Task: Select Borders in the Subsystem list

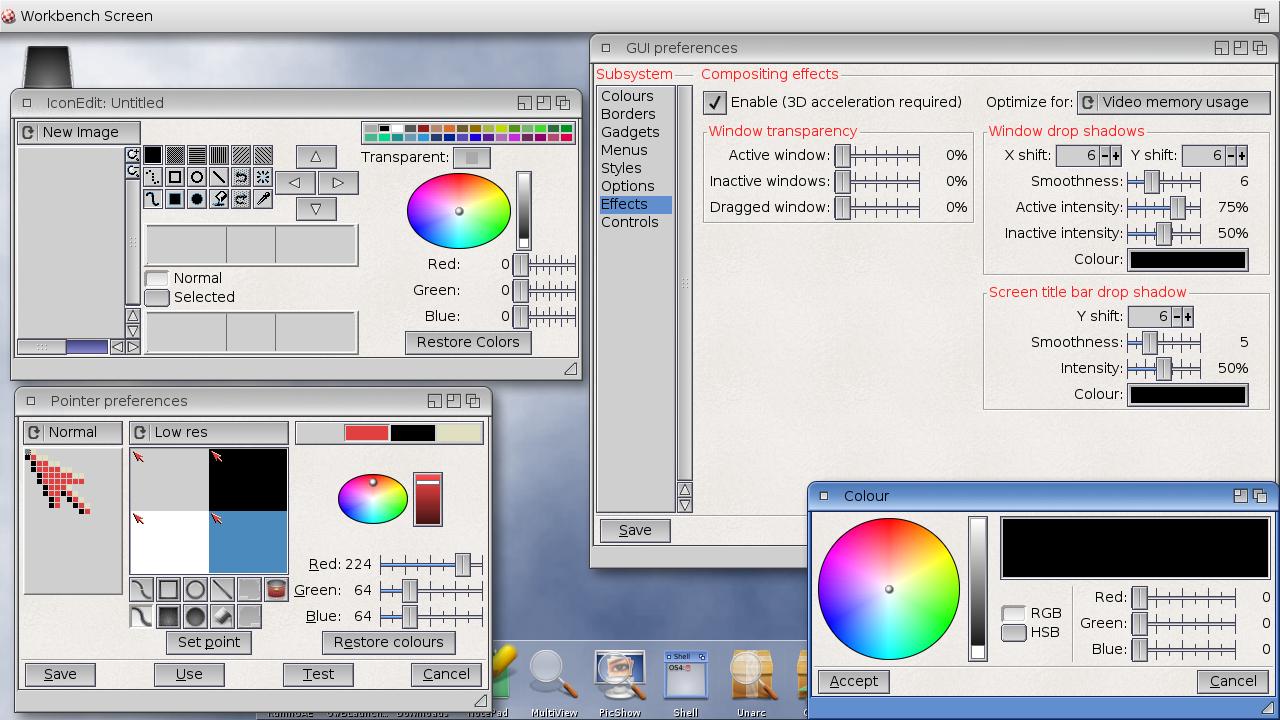Action: pyautogui.click(x=628, y=114)
